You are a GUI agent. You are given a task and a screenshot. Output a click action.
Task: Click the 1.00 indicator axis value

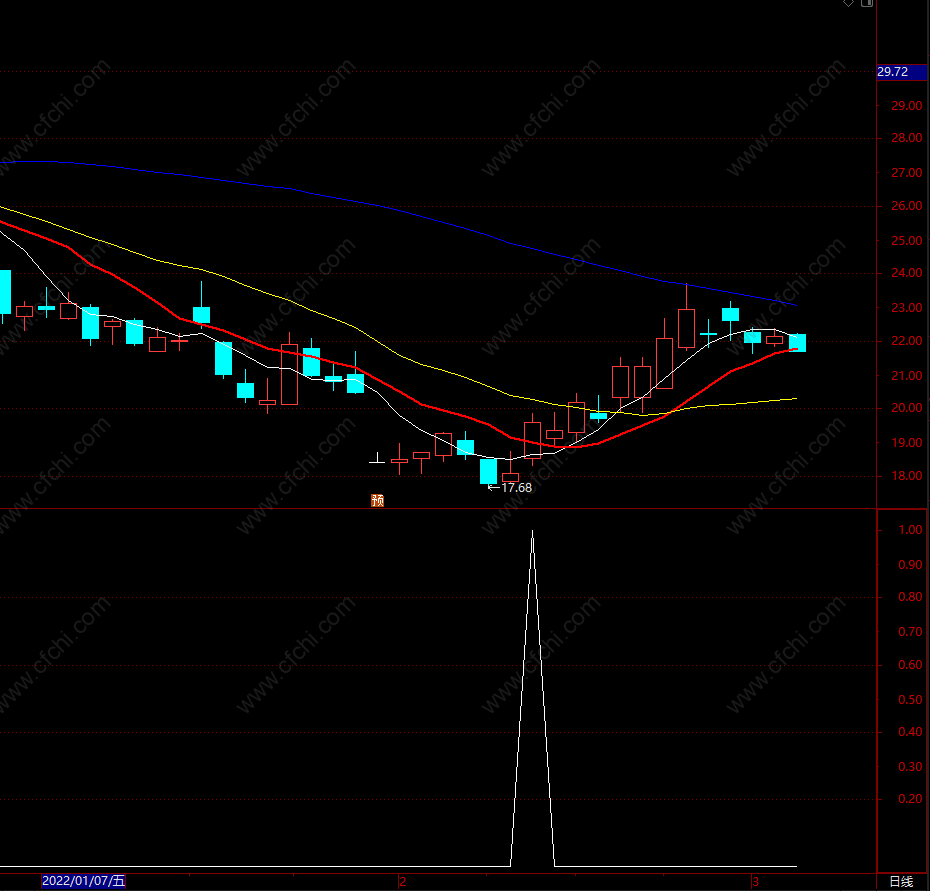(910, 530)
